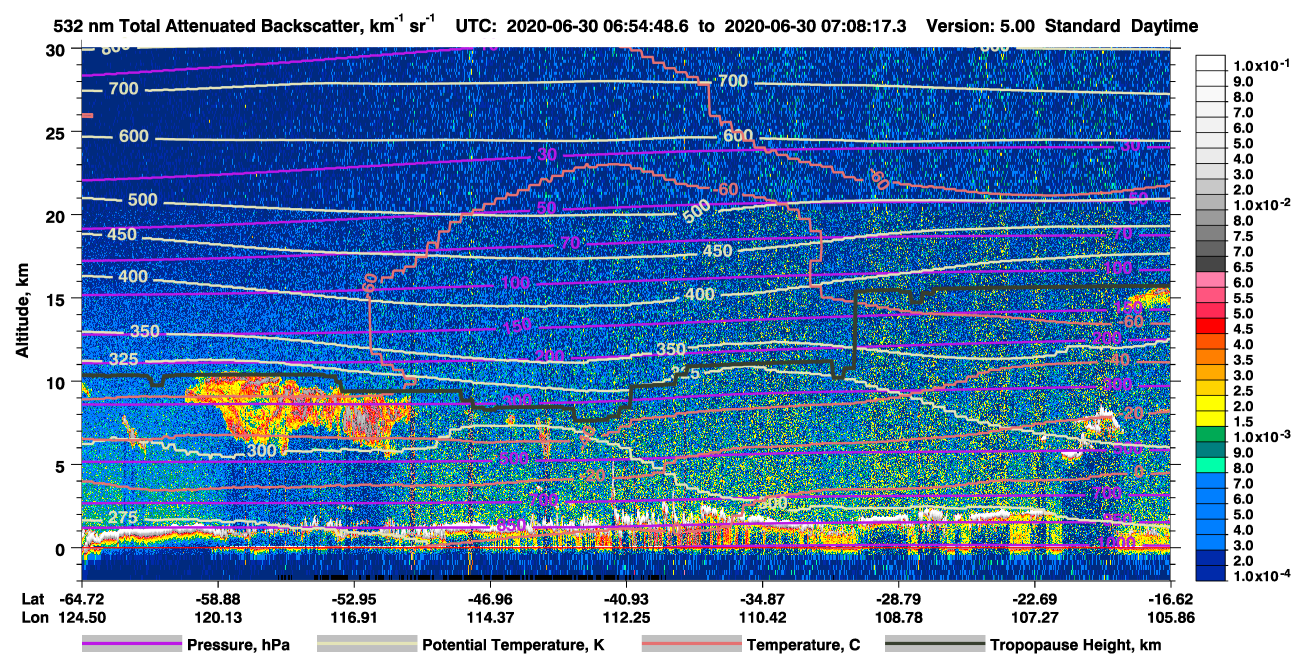Viewport: 1300px width, 667px height.
Task: Click latitude value -40.93
Action: 627,600
